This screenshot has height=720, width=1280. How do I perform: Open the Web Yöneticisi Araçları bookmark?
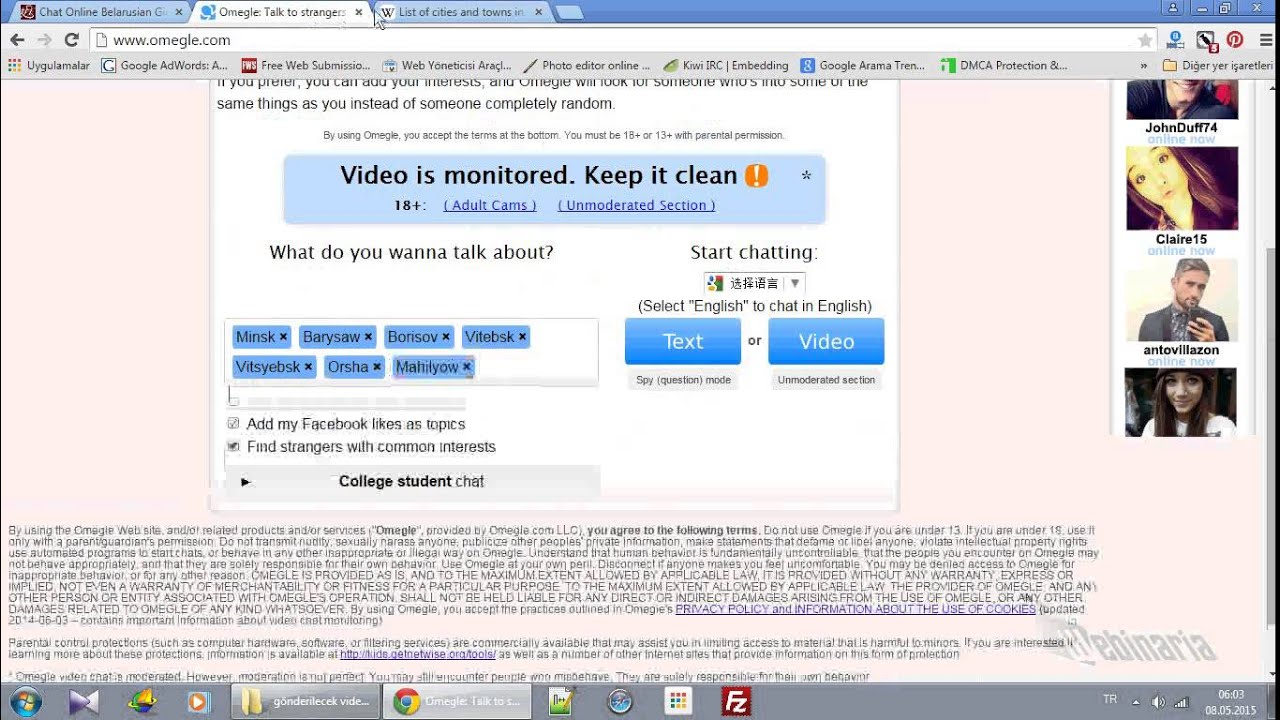point(447,66)
